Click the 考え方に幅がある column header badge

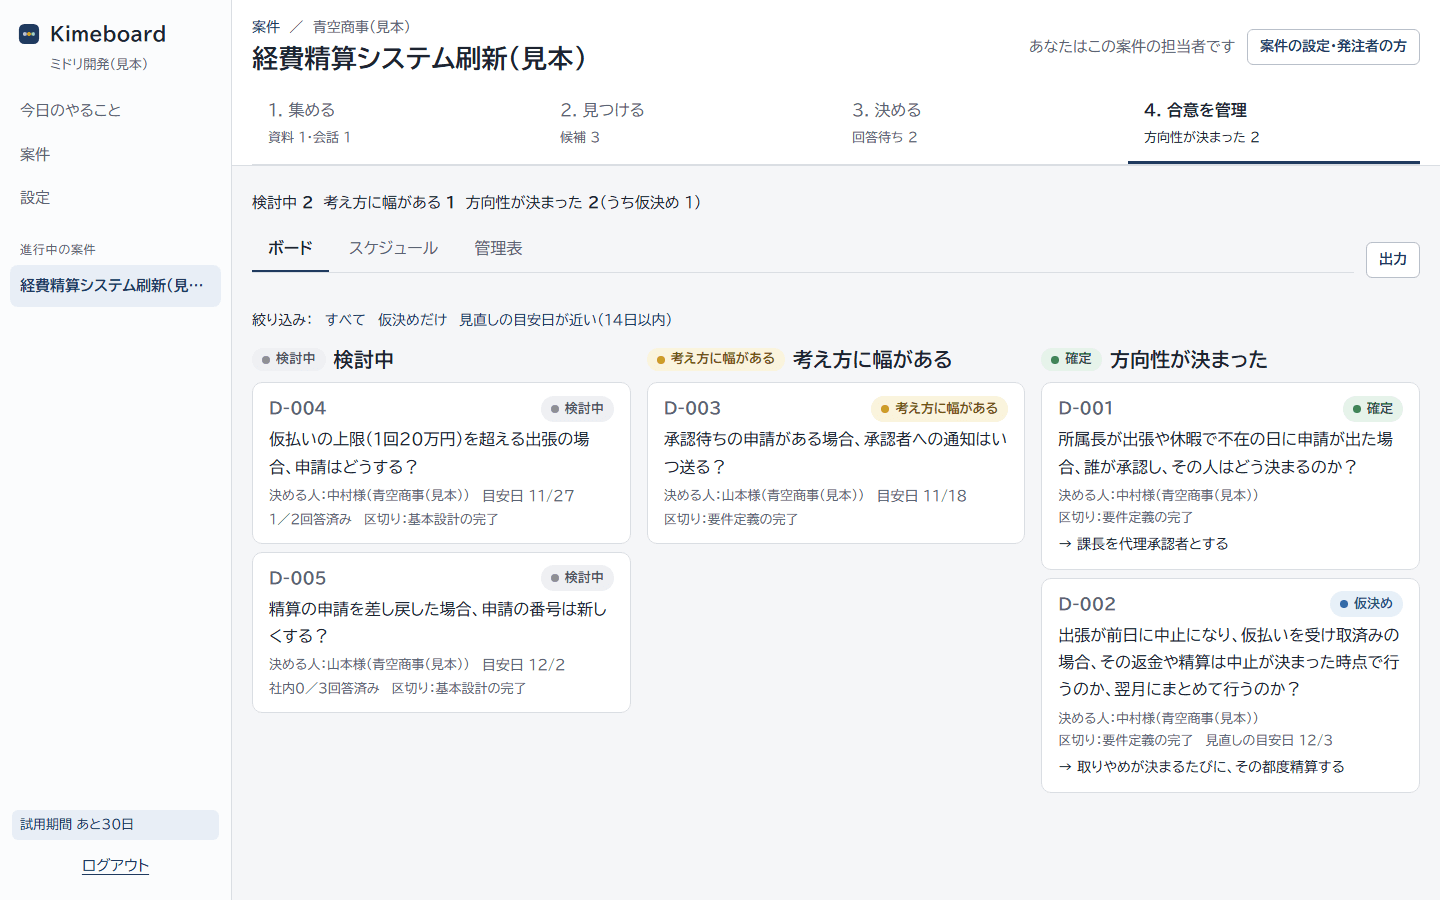coord(715,359)
